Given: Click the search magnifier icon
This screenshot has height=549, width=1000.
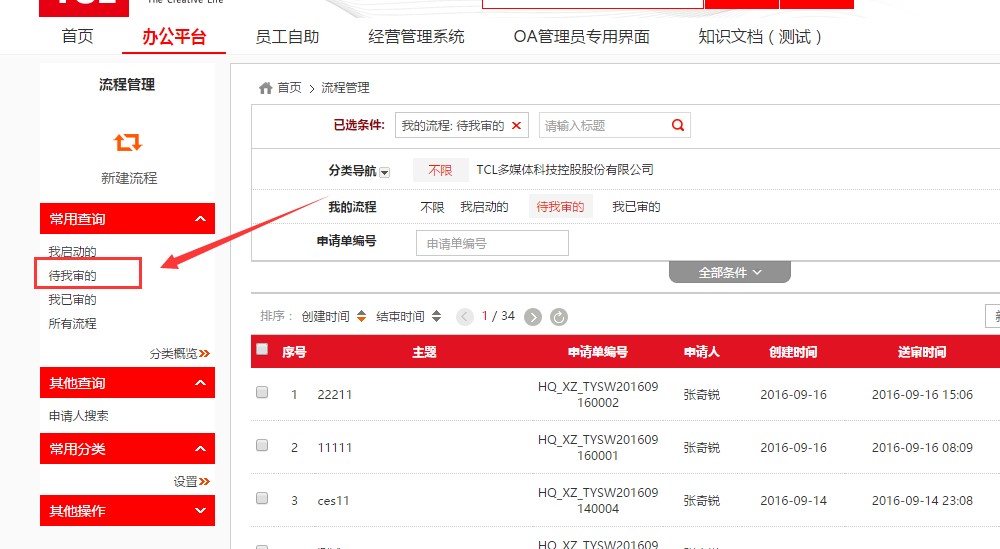Looking at the screenshot, I should (677, 125).
